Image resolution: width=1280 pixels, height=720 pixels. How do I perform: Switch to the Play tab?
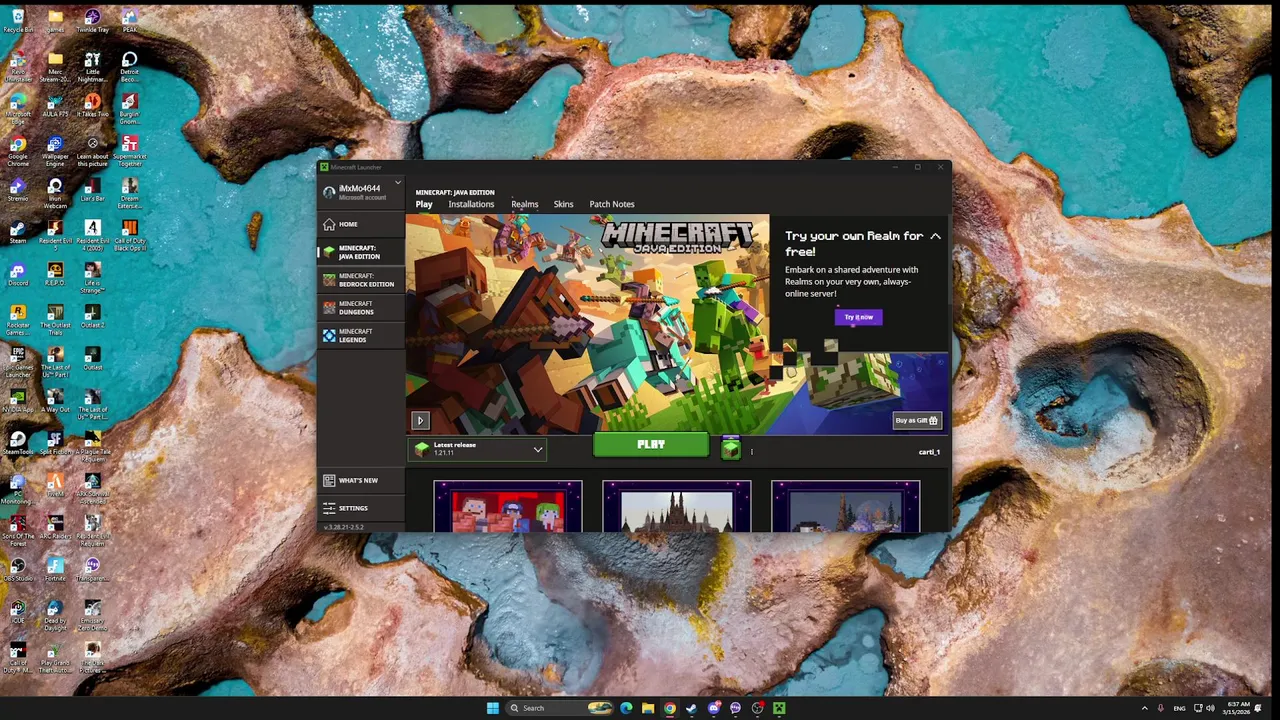(424, 204)
